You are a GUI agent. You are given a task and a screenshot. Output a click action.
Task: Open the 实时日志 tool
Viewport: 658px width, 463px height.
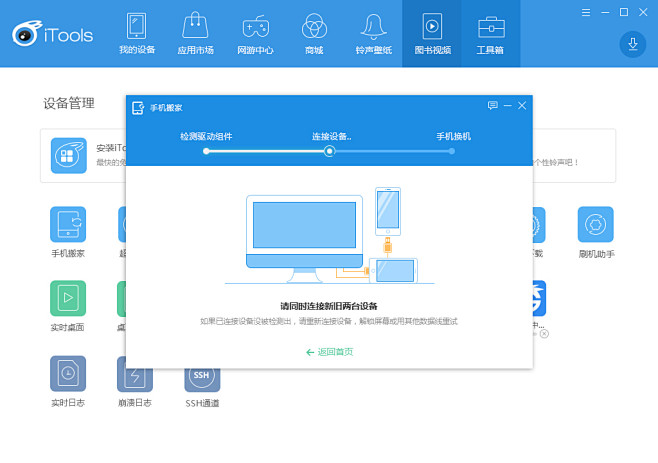point(68,373)
